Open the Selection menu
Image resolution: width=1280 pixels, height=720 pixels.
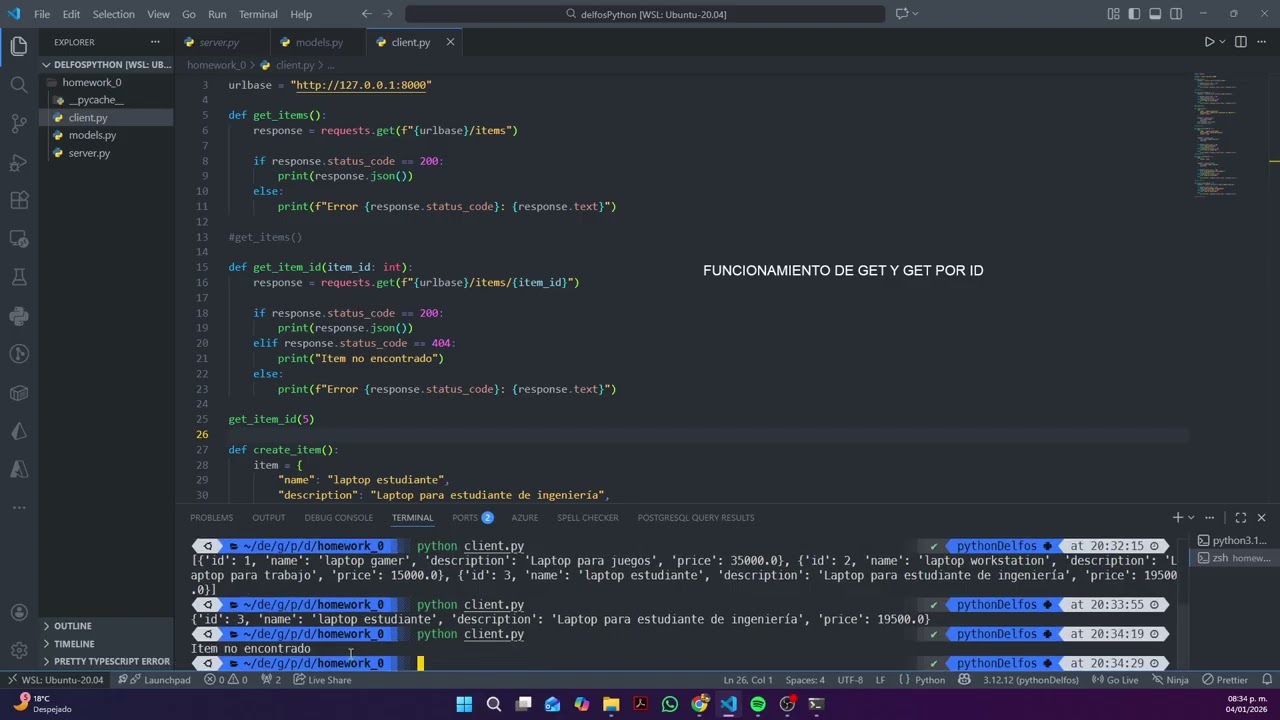(114, 14)
